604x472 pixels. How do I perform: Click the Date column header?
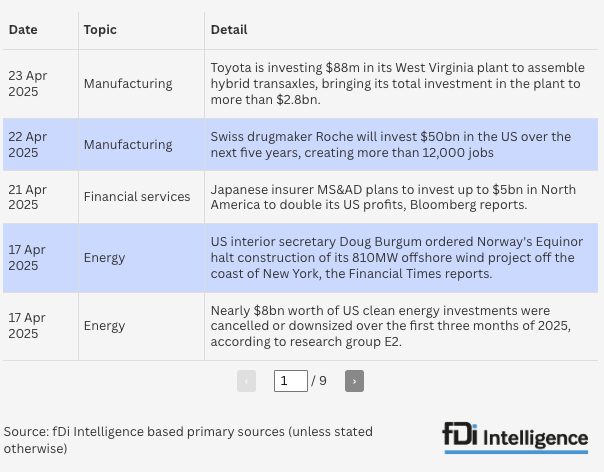point(23,30)
